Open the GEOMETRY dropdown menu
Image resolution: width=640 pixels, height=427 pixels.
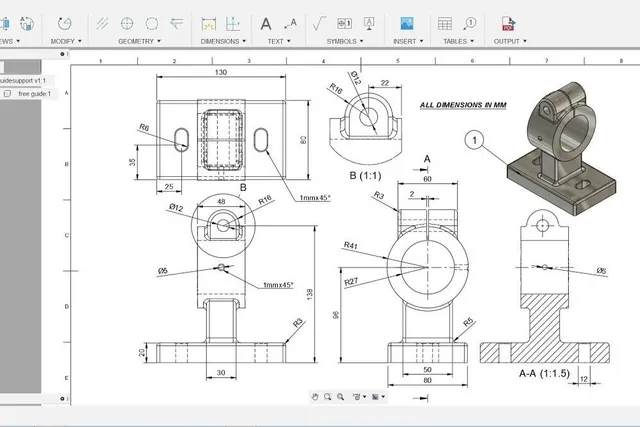tap(140, 41)
